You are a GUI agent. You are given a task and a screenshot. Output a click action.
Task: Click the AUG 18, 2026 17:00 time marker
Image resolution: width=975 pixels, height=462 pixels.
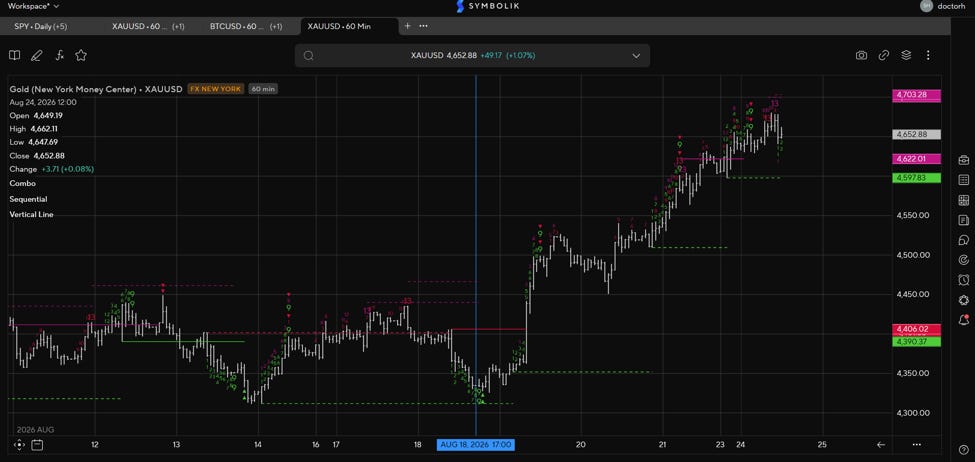coord(476,445)
